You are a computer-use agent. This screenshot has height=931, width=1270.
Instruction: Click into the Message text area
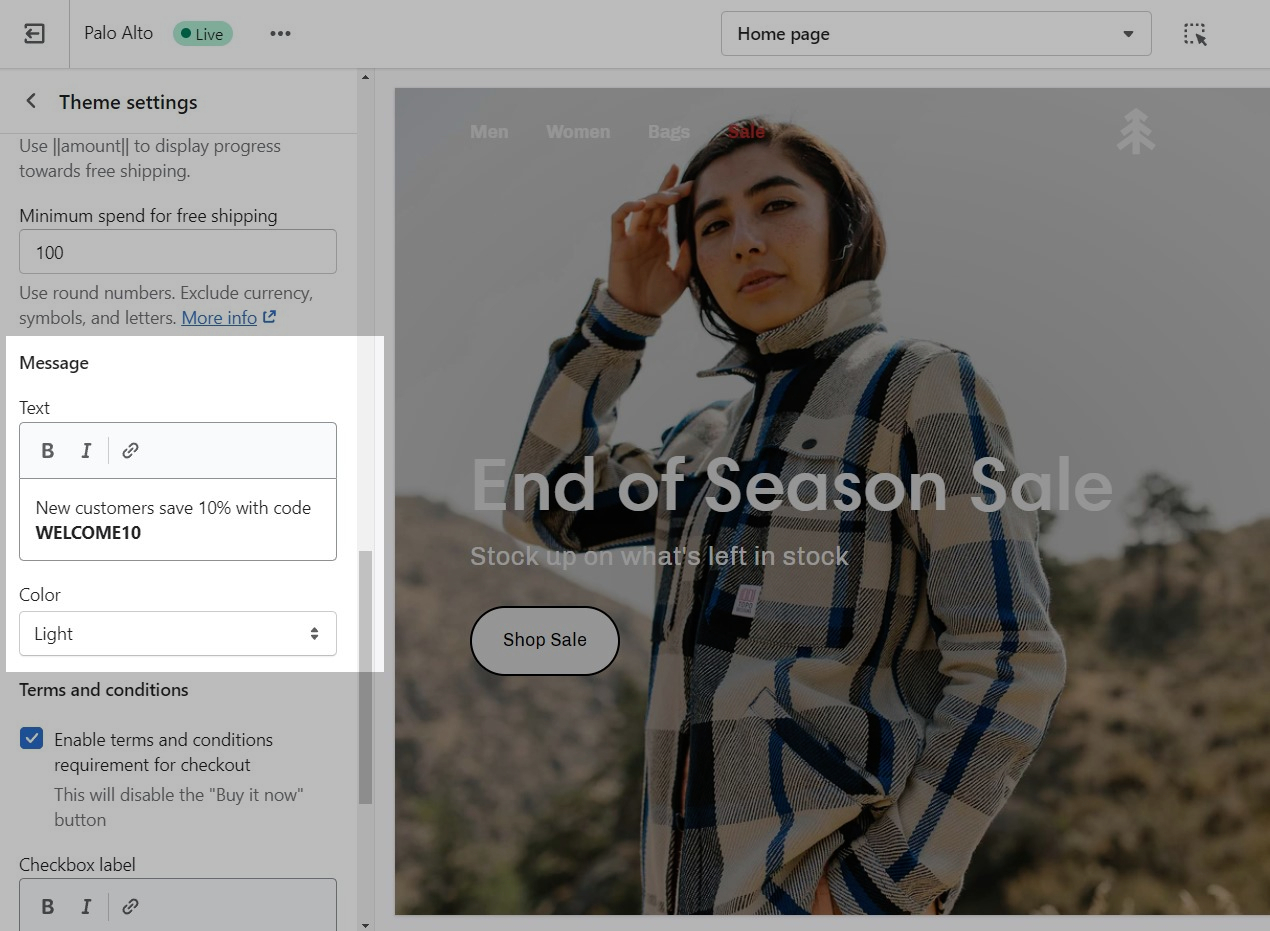pos(178,520)
